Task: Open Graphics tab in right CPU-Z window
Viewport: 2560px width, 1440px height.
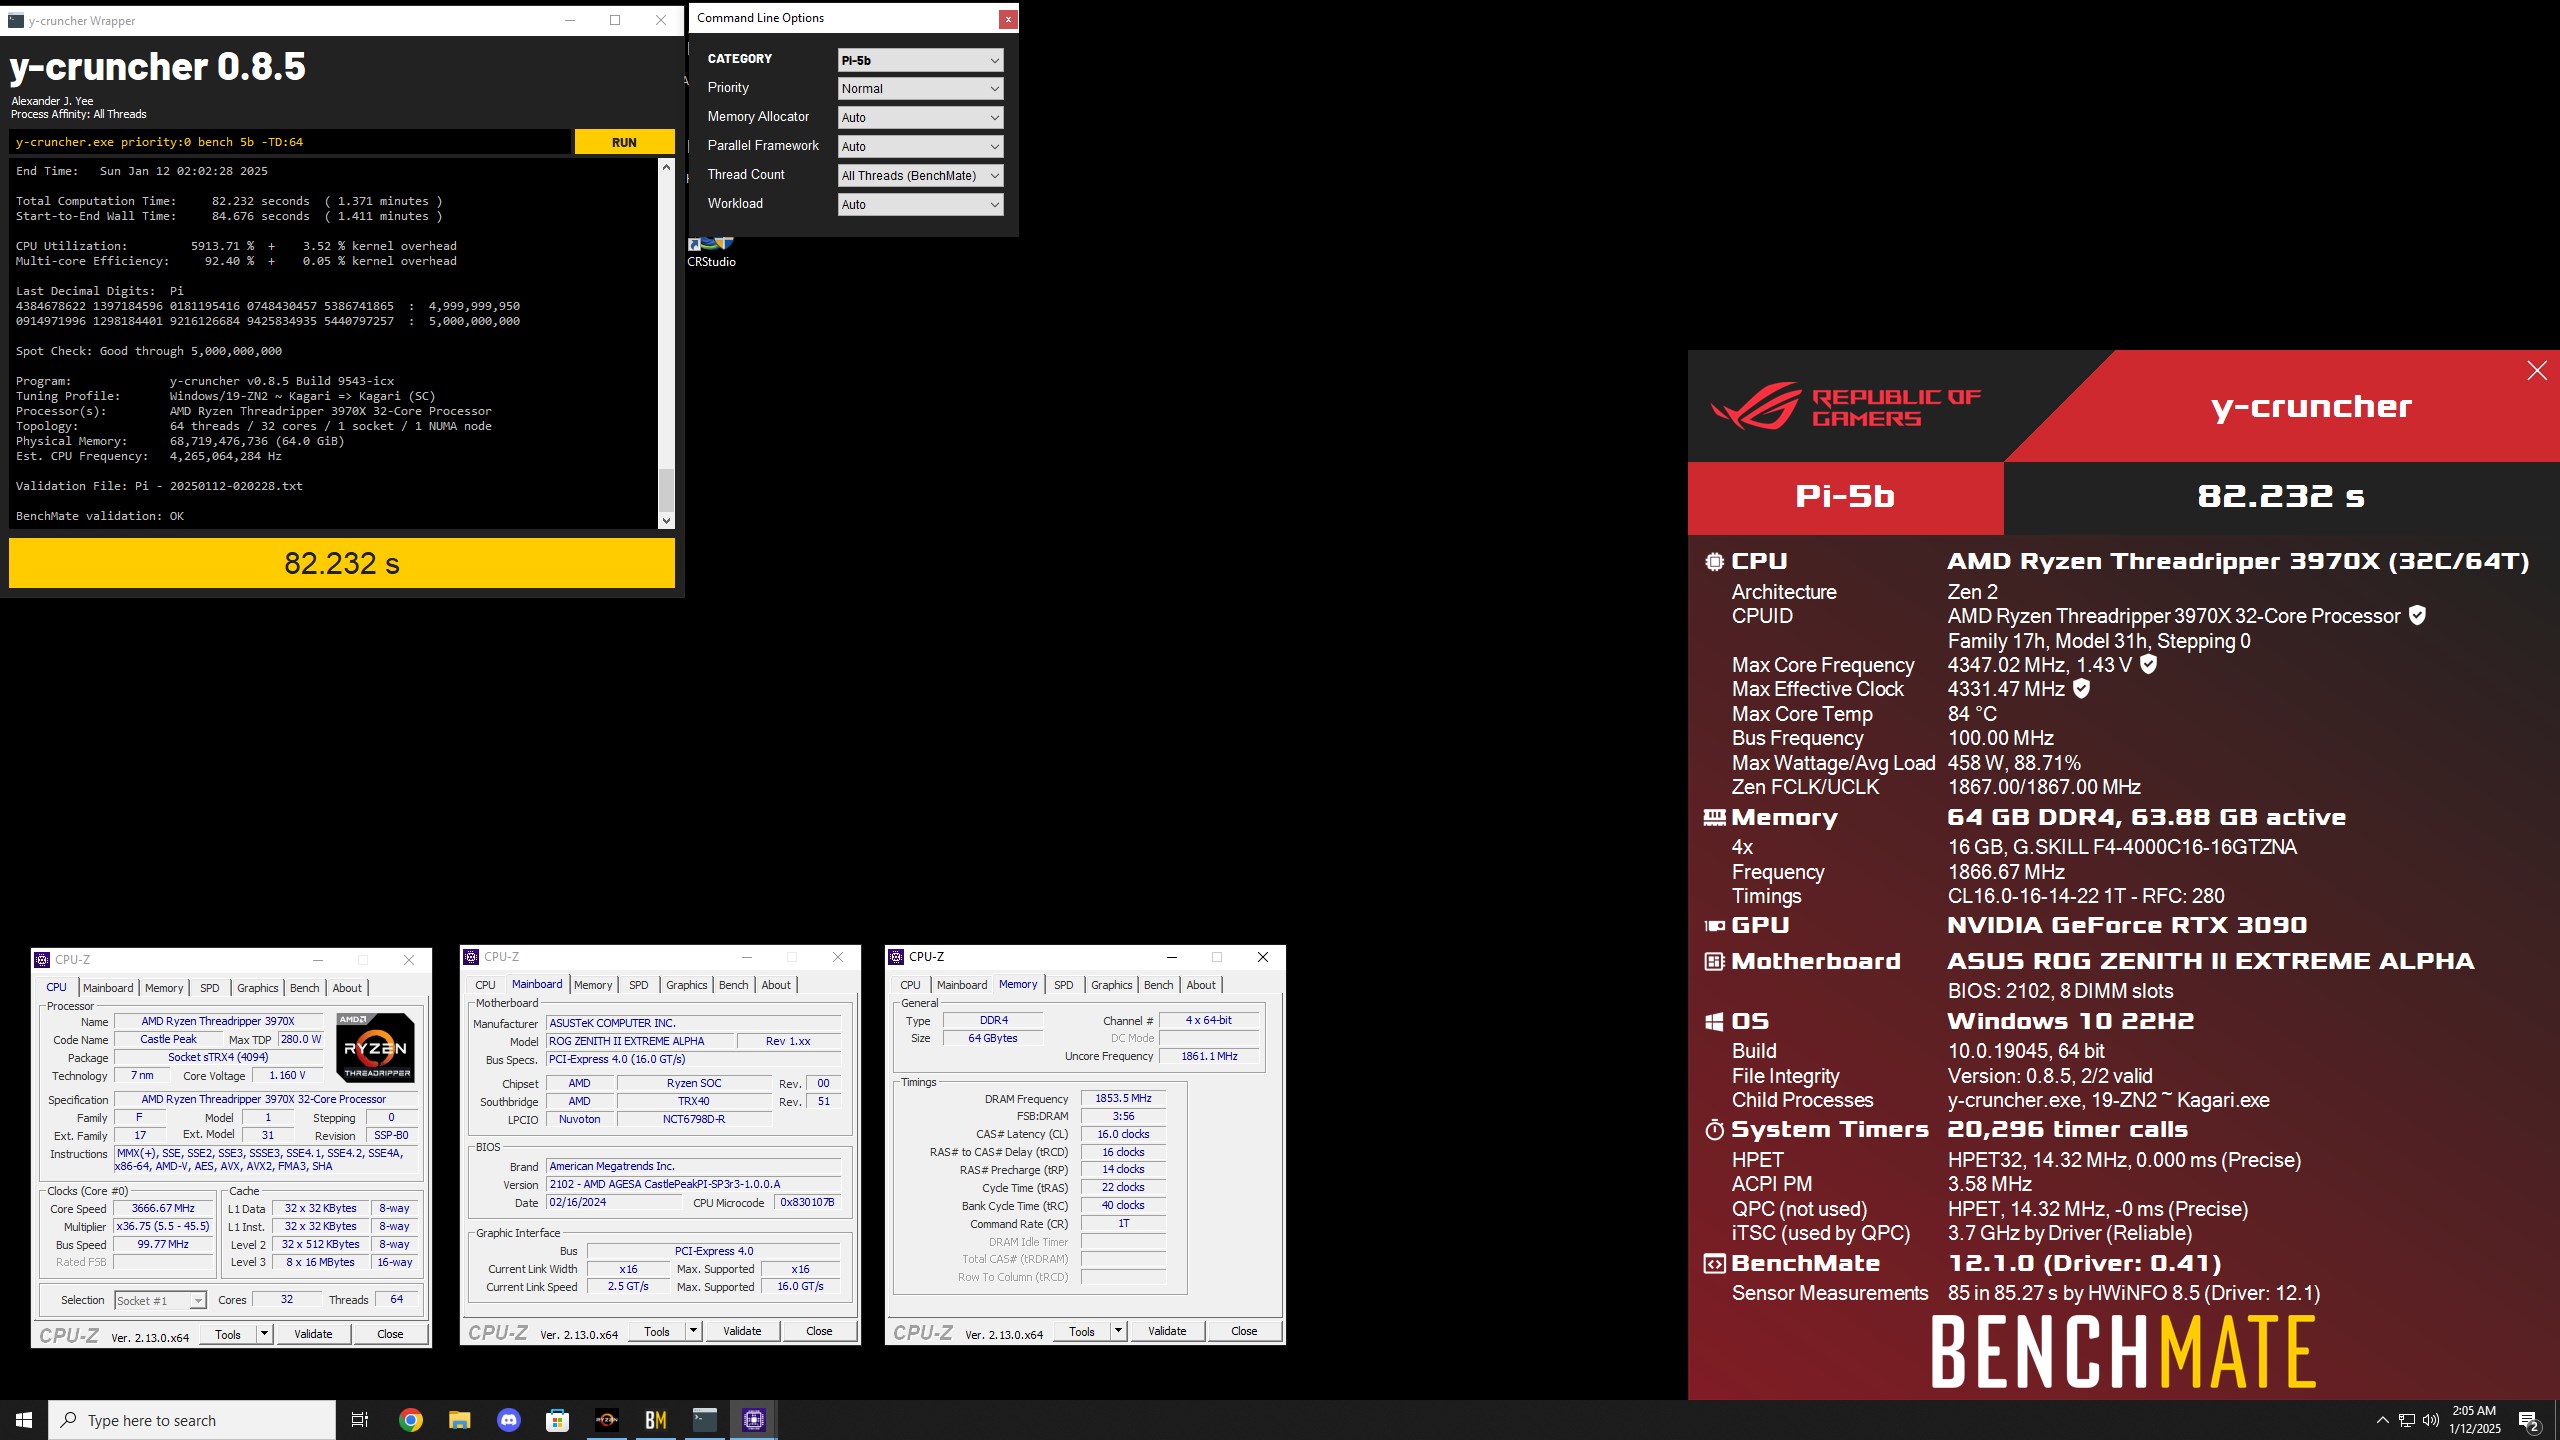Action: (1111, 985)
